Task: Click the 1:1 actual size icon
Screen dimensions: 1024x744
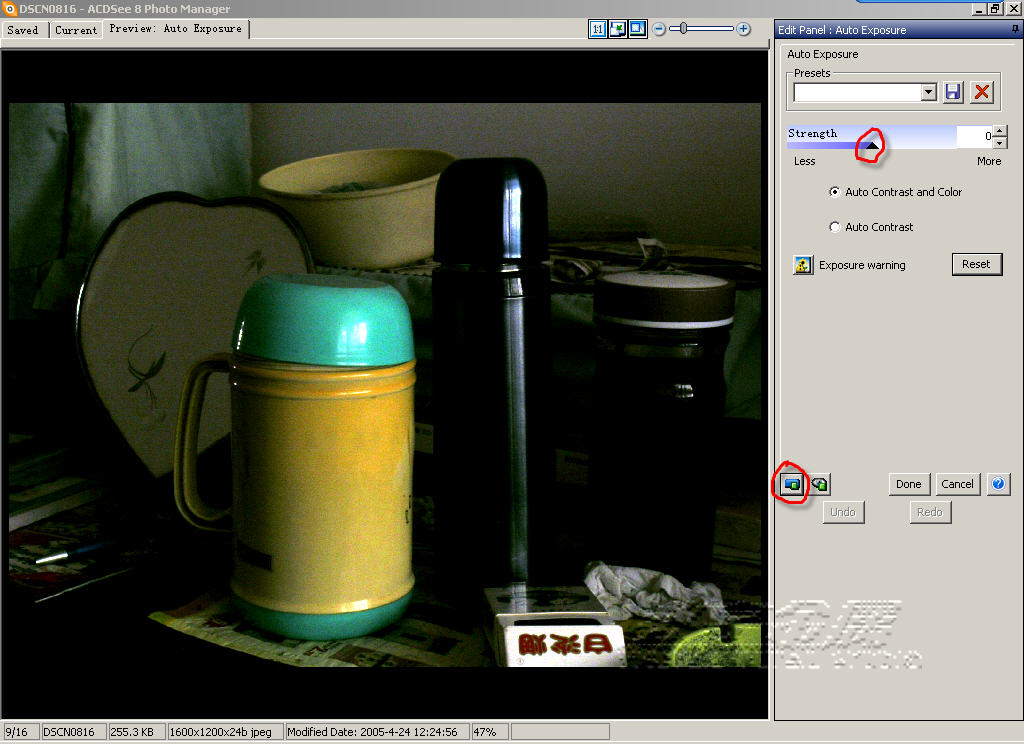Action: pos(598,29)
